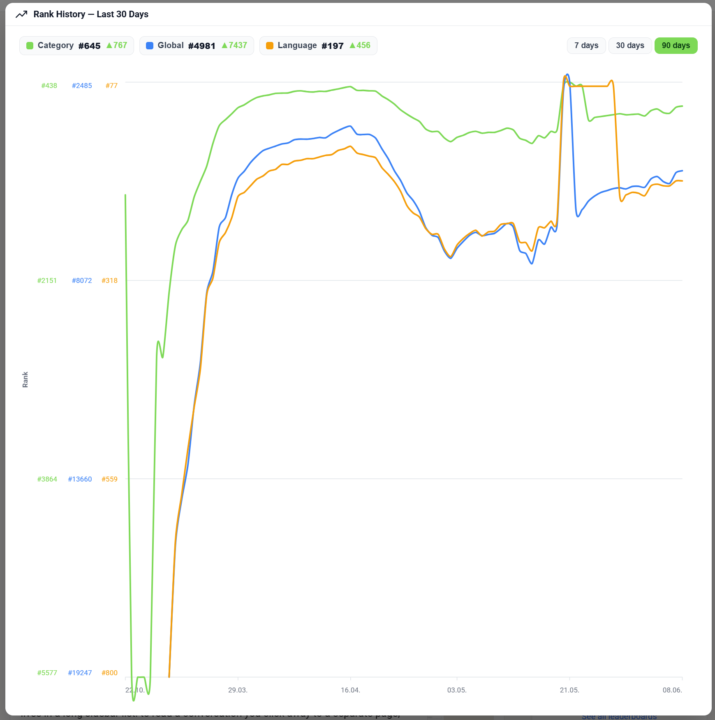Click the 08.06. date tick
The height and width of the screenshot is (720, 715).
672,690
